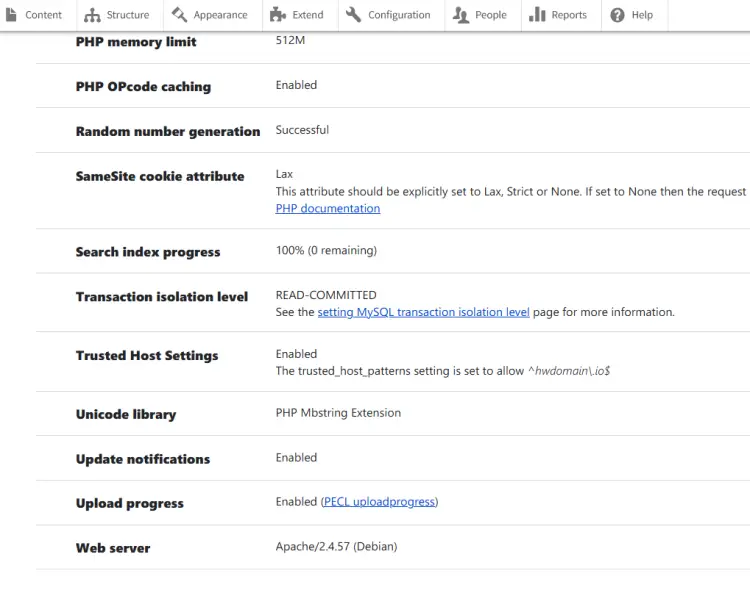Click the Trusted Host Settings row heading
750x593 pixels.
pyautogui.click(x=147, y=356)
